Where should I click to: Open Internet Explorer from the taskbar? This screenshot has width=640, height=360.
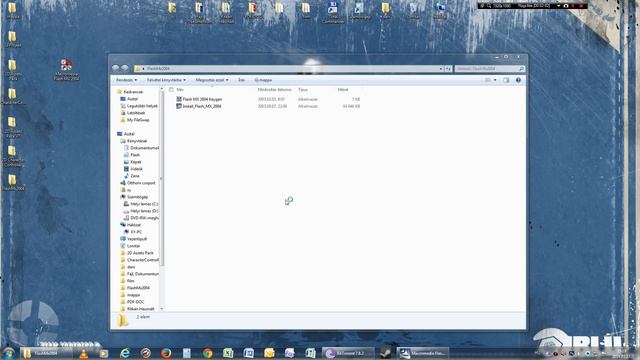tap(125, 353)
